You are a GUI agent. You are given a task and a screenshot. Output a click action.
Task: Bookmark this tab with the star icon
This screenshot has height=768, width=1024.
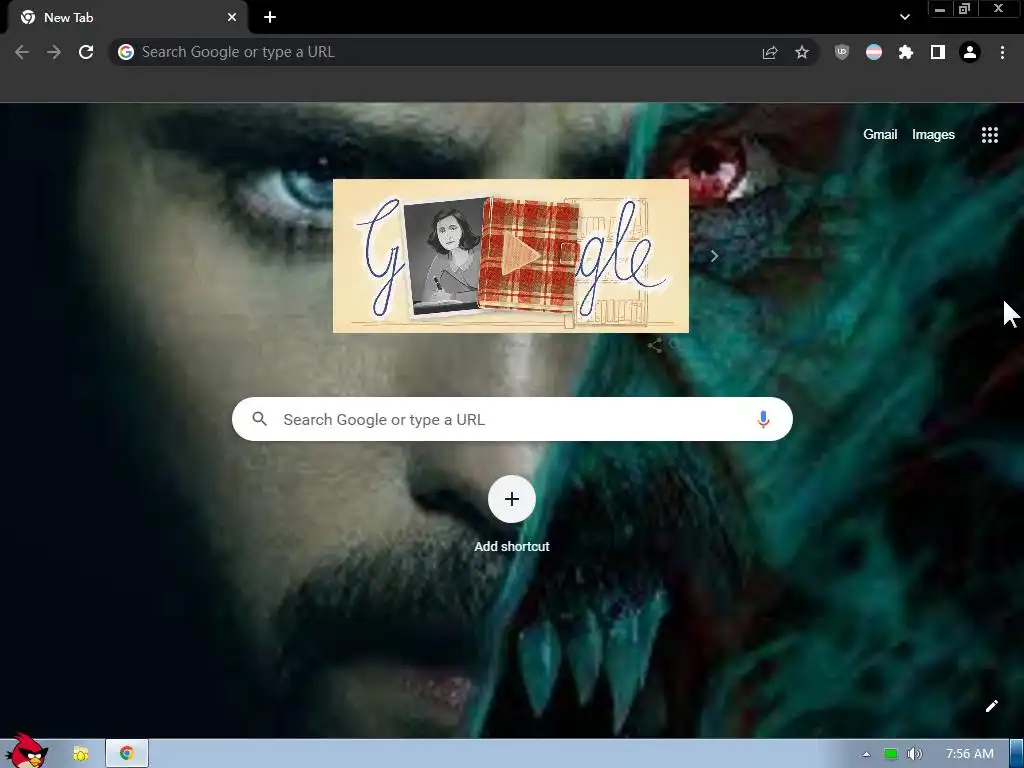click(802, 52)
